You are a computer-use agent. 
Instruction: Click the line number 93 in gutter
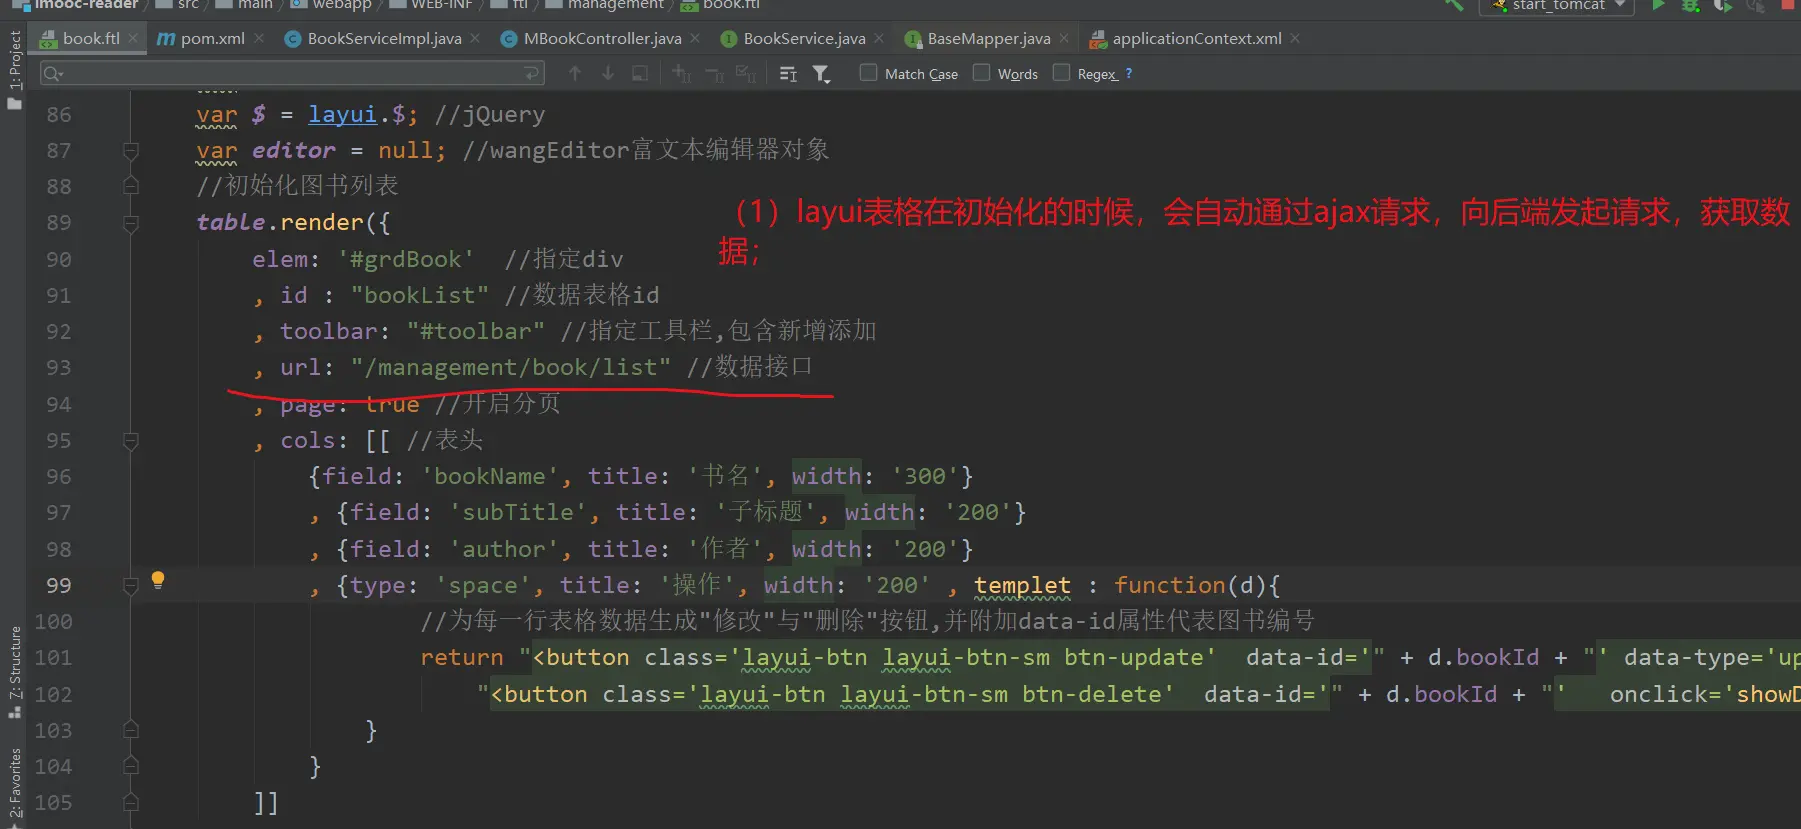[x=59, y=367]
